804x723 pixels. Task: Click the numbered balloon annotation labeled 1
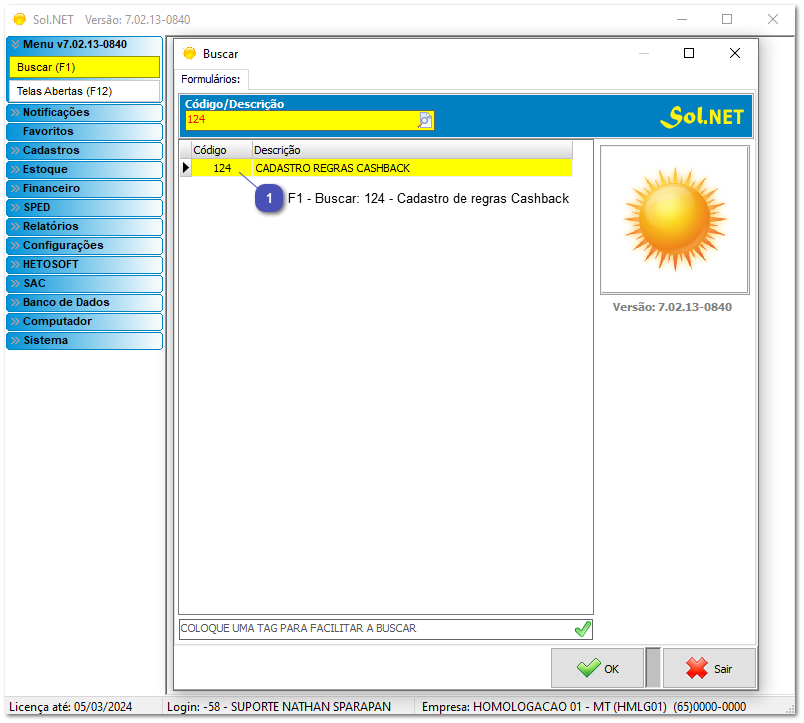[x=269, y=198]
